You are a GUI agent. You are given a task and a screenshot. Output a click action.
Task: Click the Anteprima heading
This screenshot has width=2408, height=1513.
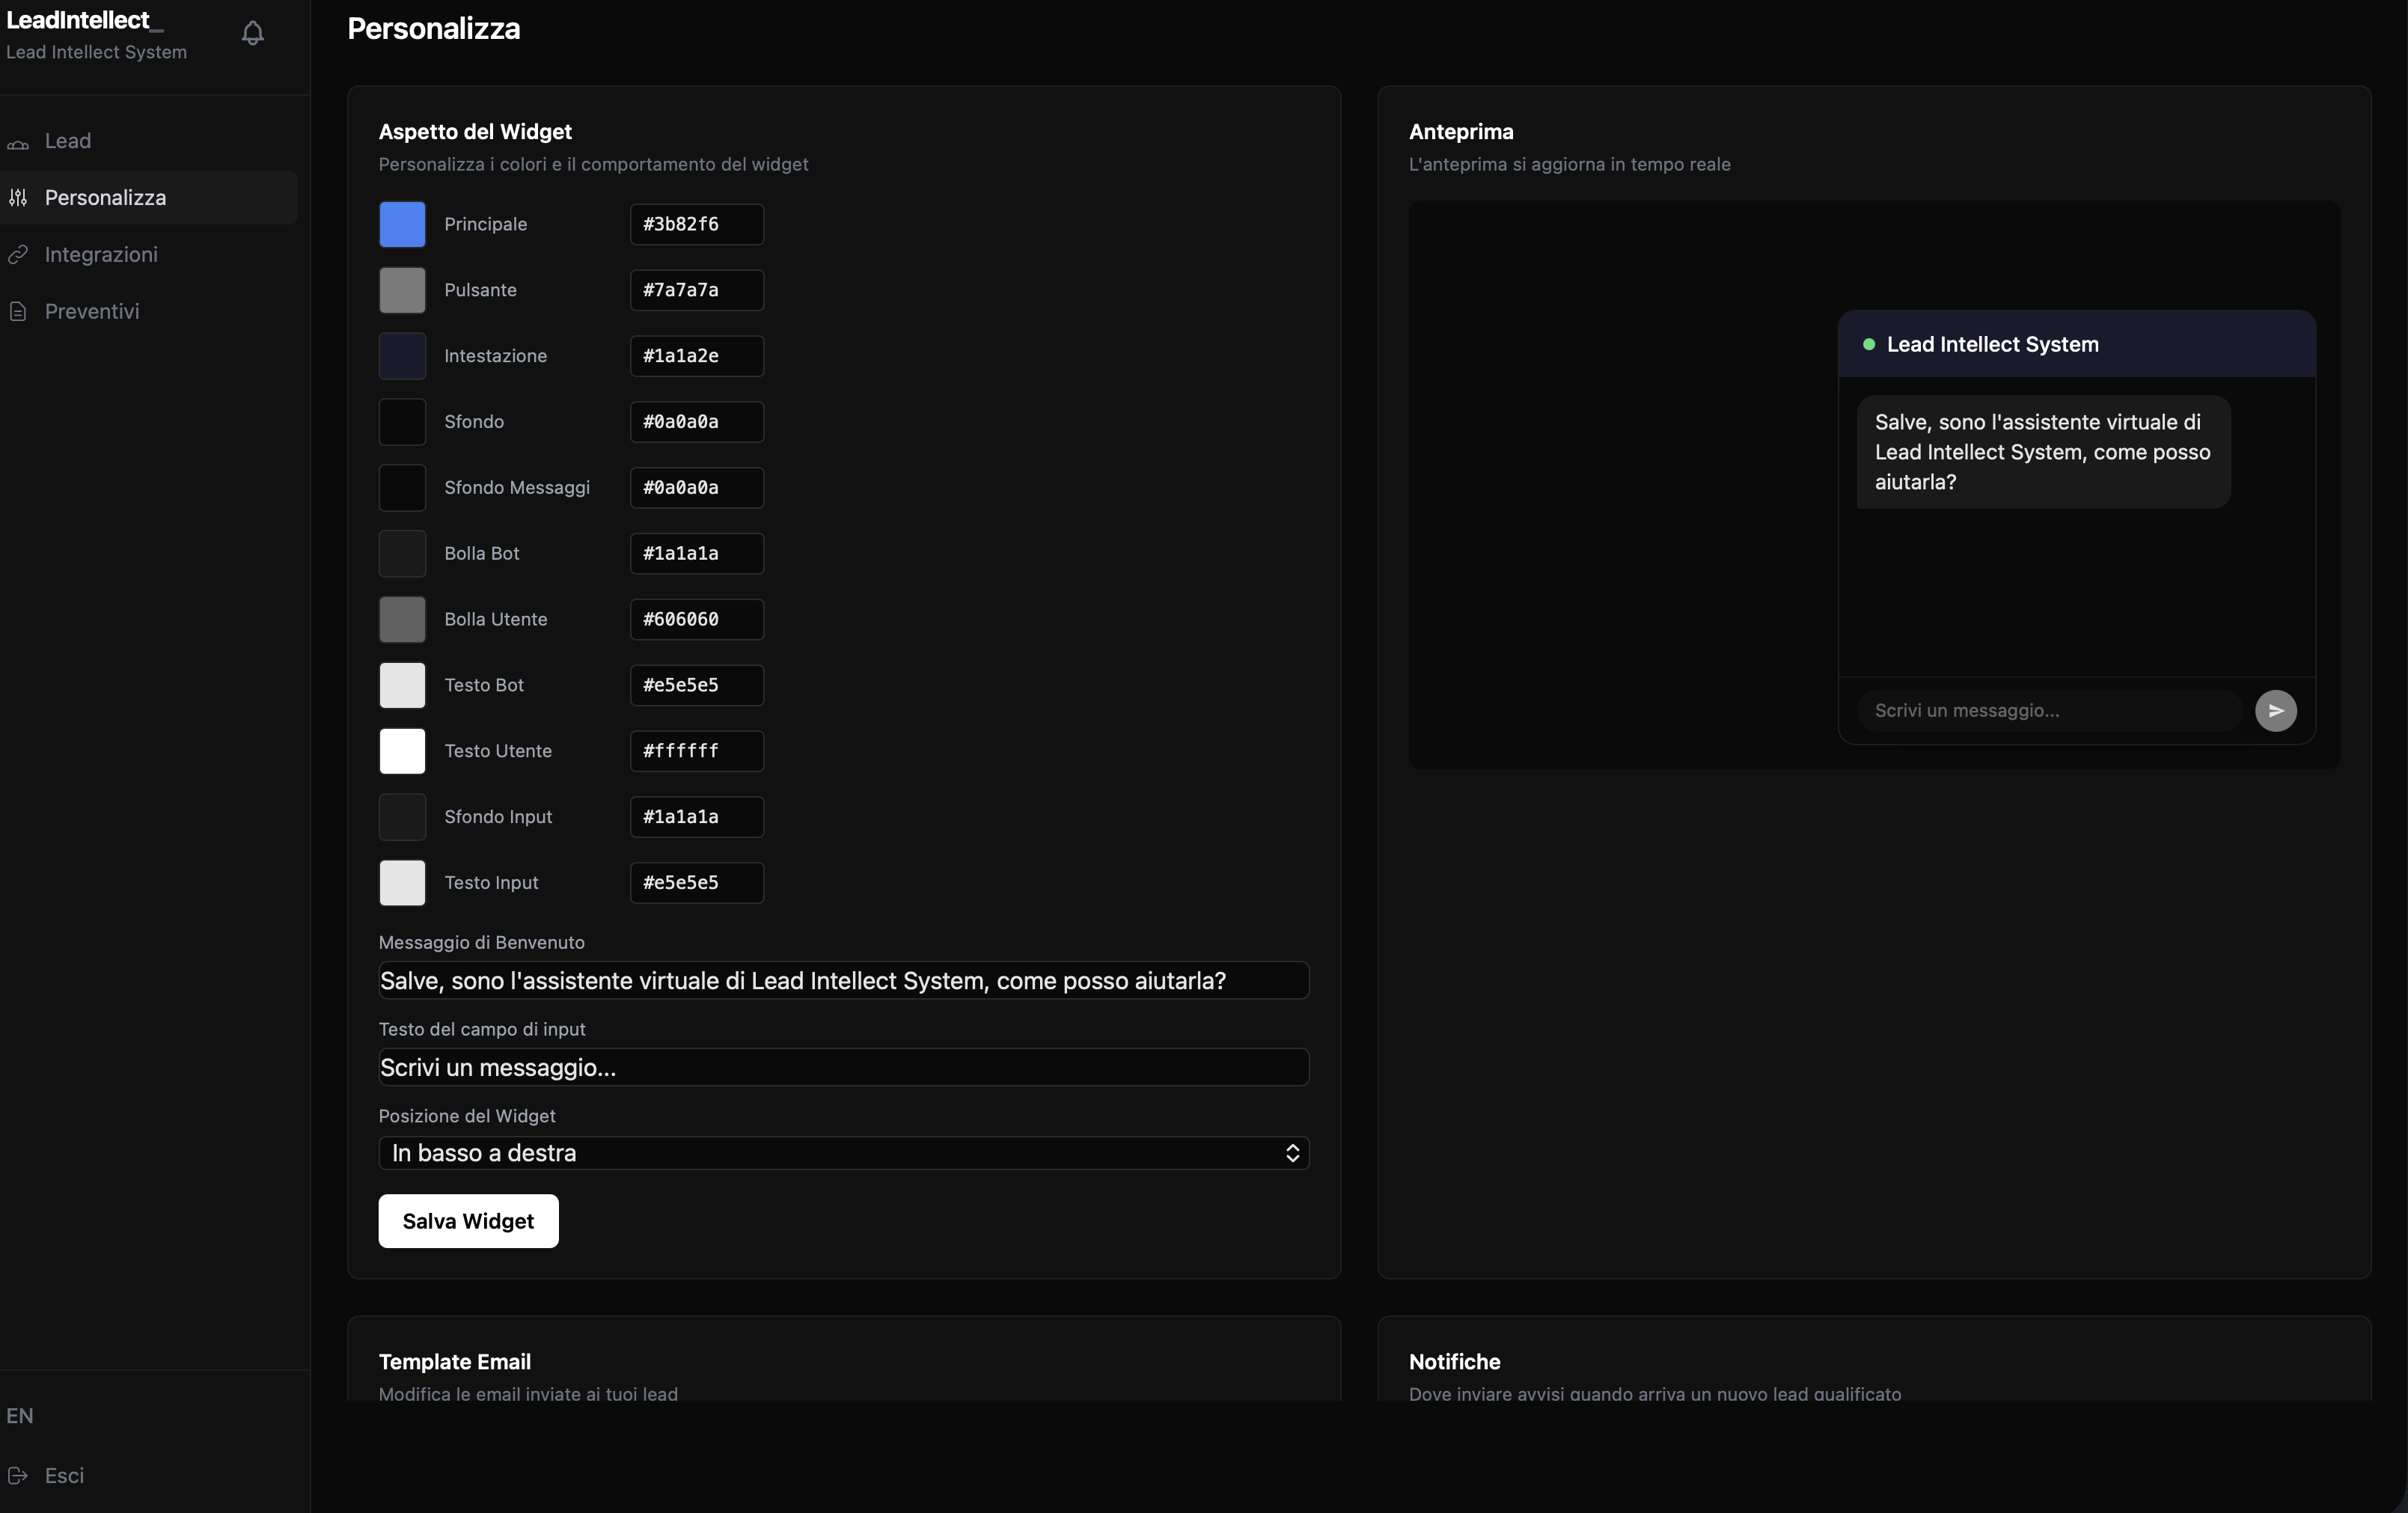(x=1461, y=131)
